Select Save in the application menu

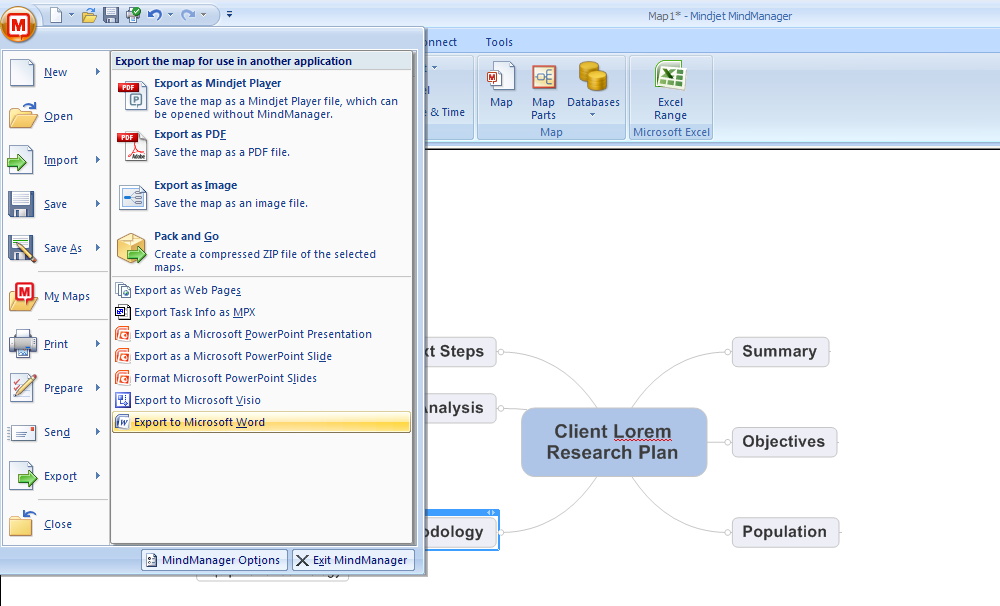click(55, 204)
